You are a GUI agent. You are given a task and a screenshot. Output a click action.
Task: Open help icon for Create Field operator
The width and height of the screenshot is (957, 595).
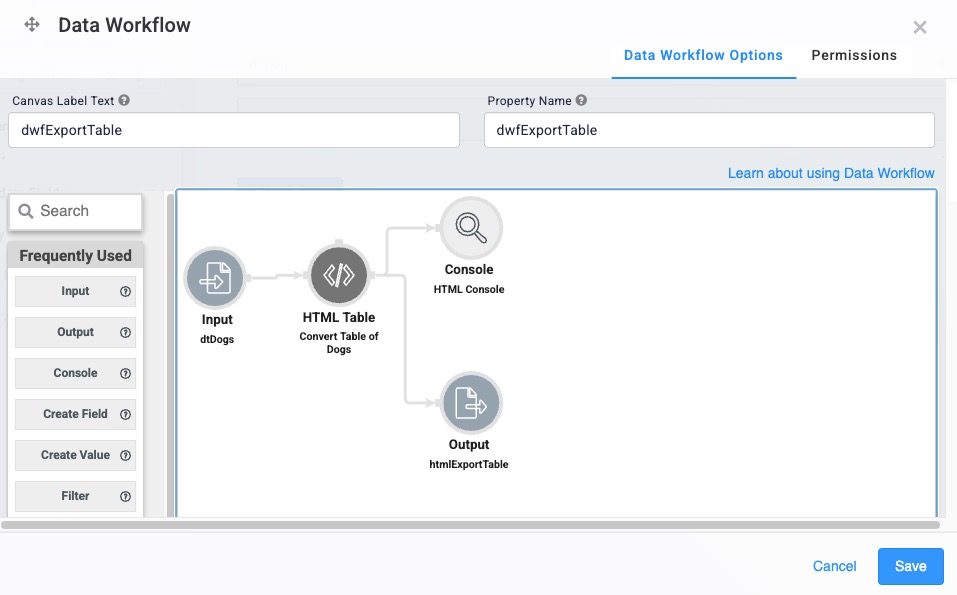coord(126,414)
